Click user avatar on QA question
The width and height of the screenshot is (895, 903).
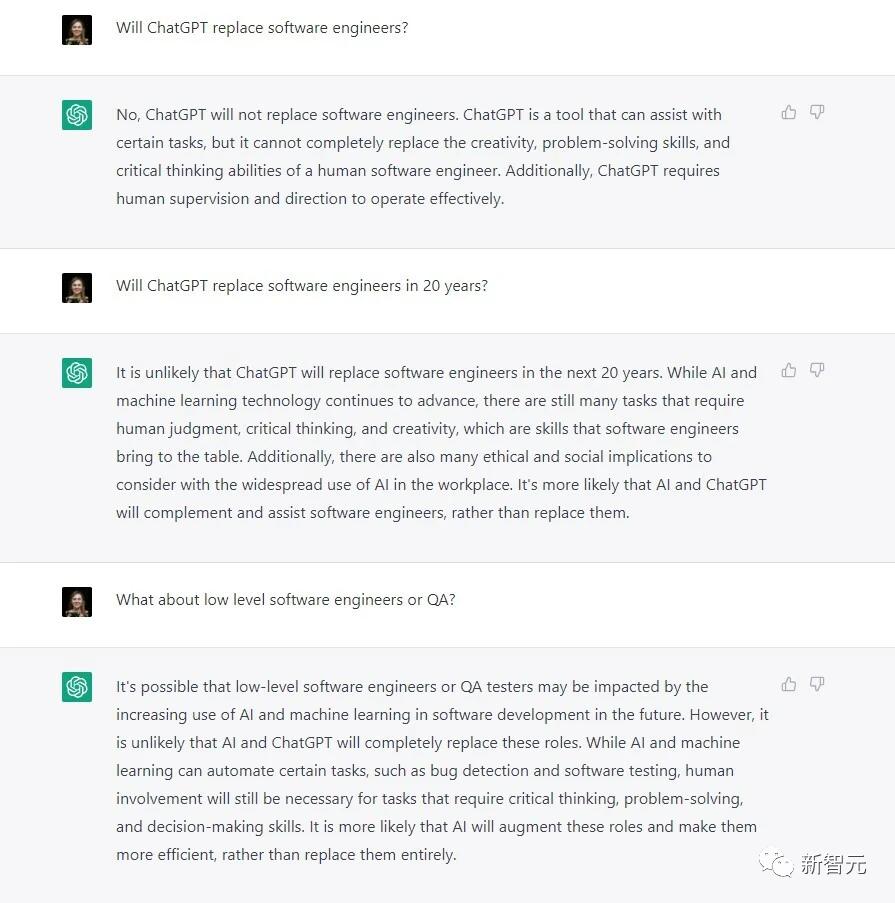pyautogui.click(x=77, y=602)
